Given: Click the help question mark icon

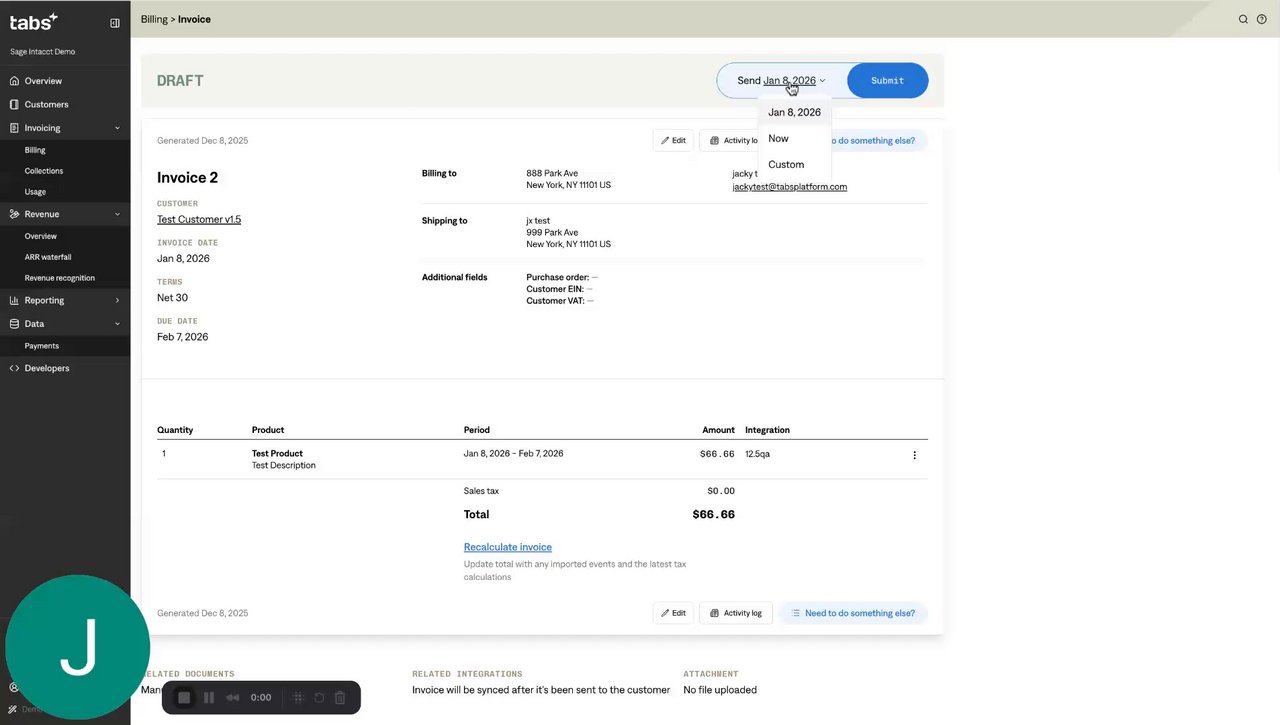Looking at the screenshot, I should tap(1261, 19).
